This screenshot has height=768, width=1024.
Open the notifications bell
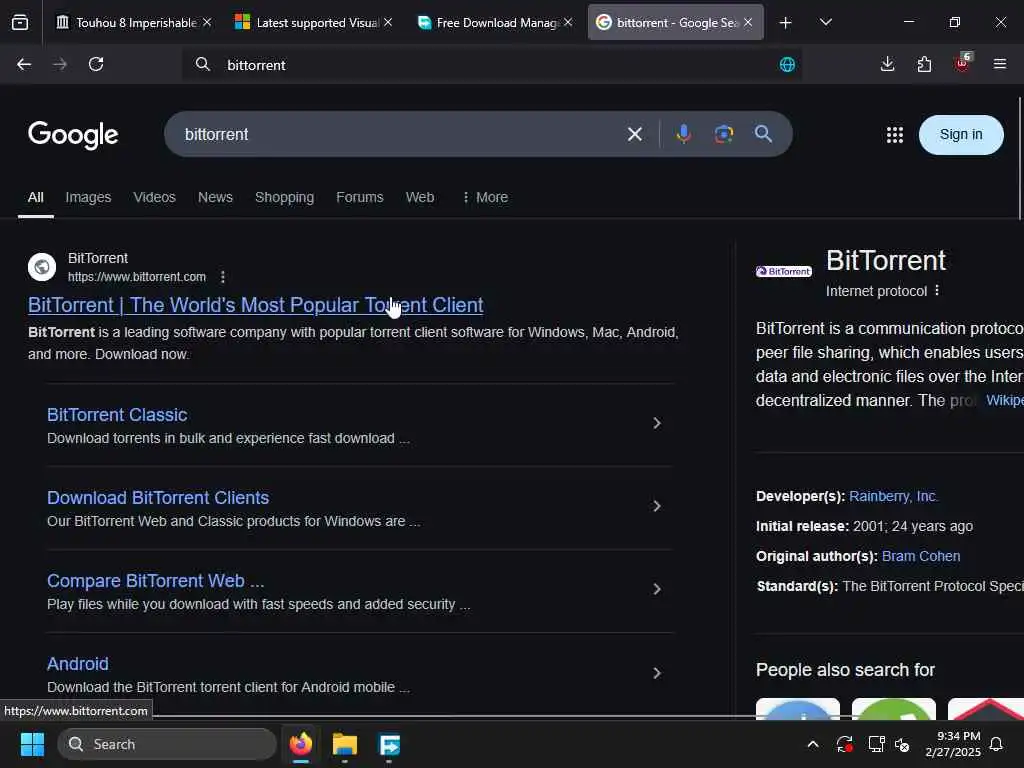(x=997, y=744)
